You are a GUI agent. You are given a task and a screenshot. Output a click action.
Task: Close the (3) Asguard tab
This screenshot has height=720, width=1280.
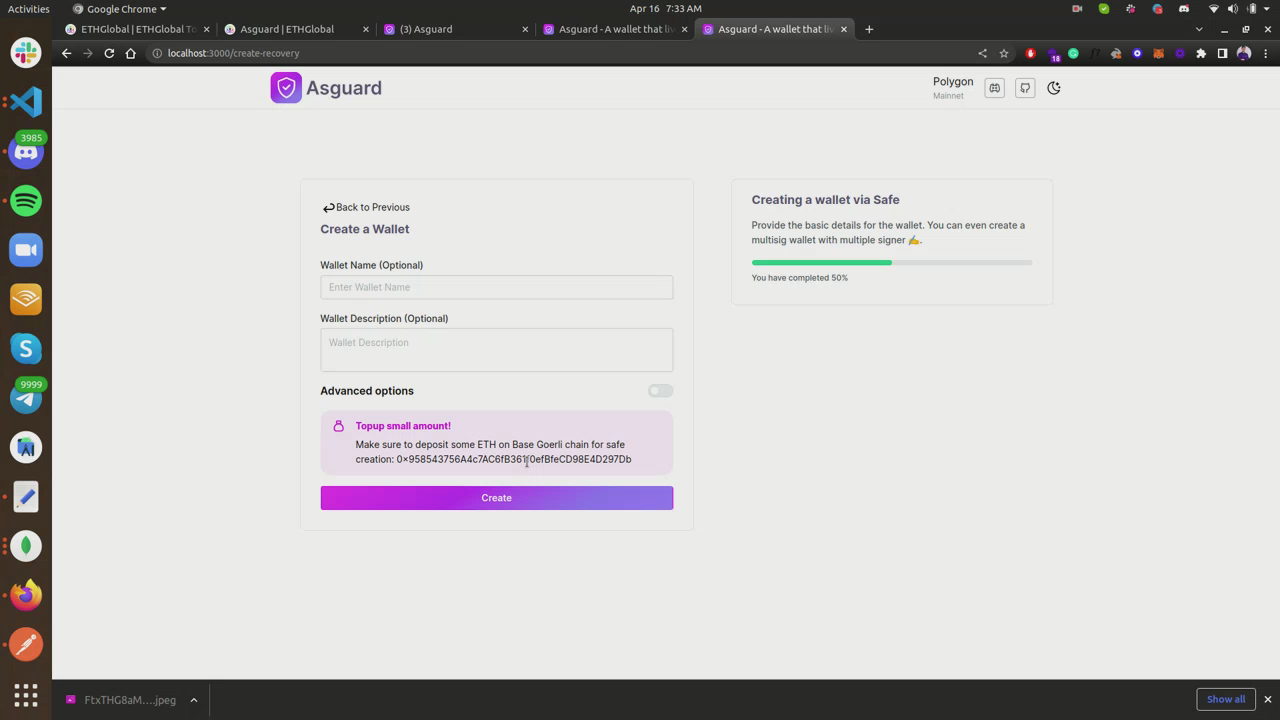tap(525, 29)
